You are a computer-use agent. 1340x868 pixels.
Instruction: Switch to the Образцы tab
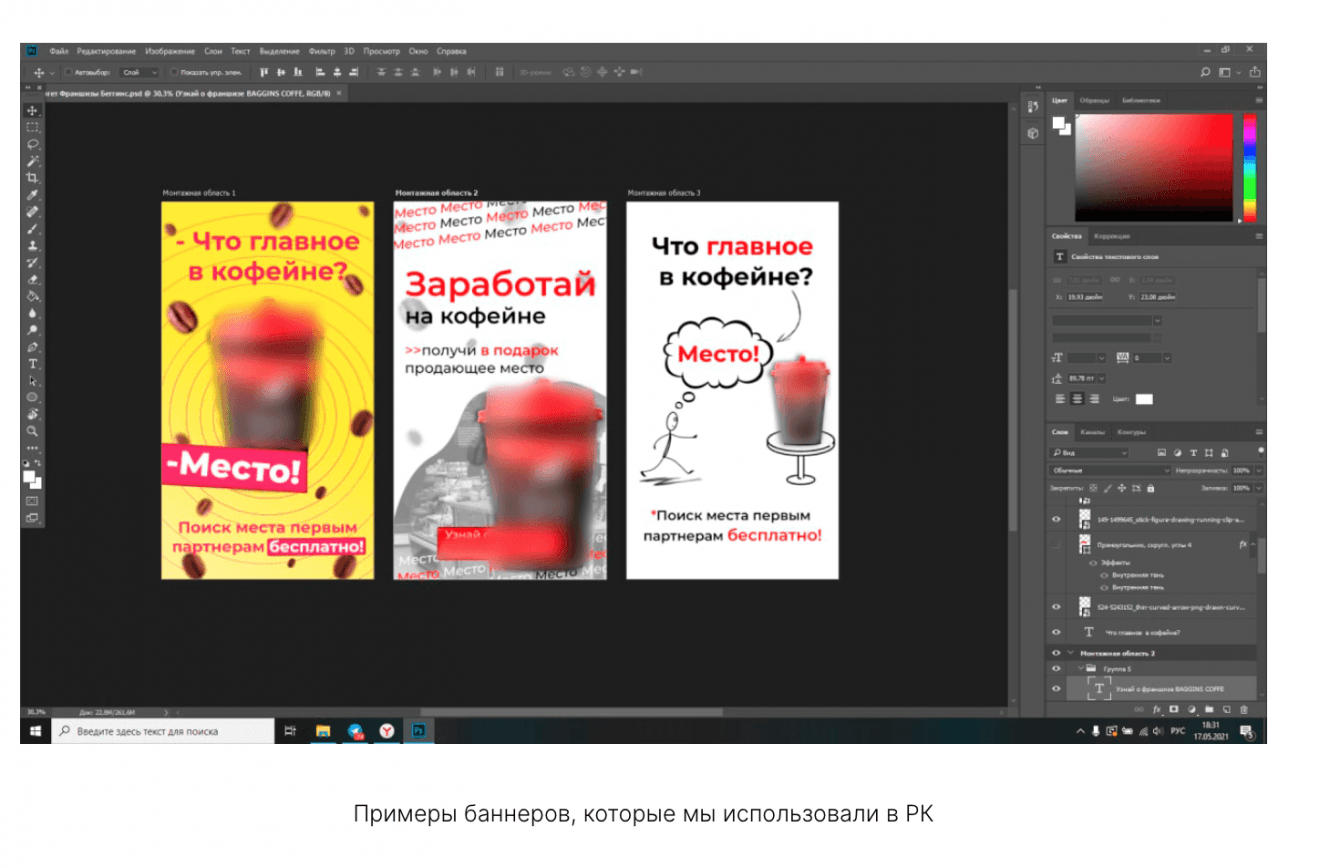tap(1095, 101)
